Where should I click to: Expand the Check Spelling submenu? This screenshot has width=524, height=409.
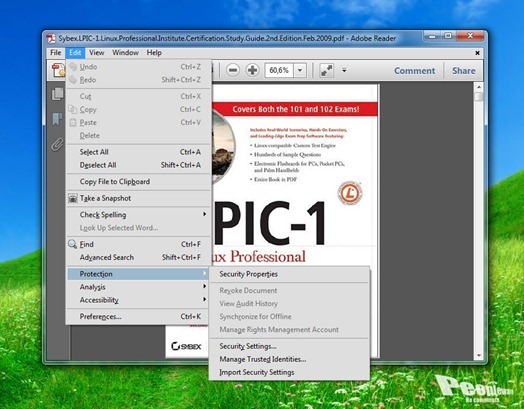[x=139, y=215]
